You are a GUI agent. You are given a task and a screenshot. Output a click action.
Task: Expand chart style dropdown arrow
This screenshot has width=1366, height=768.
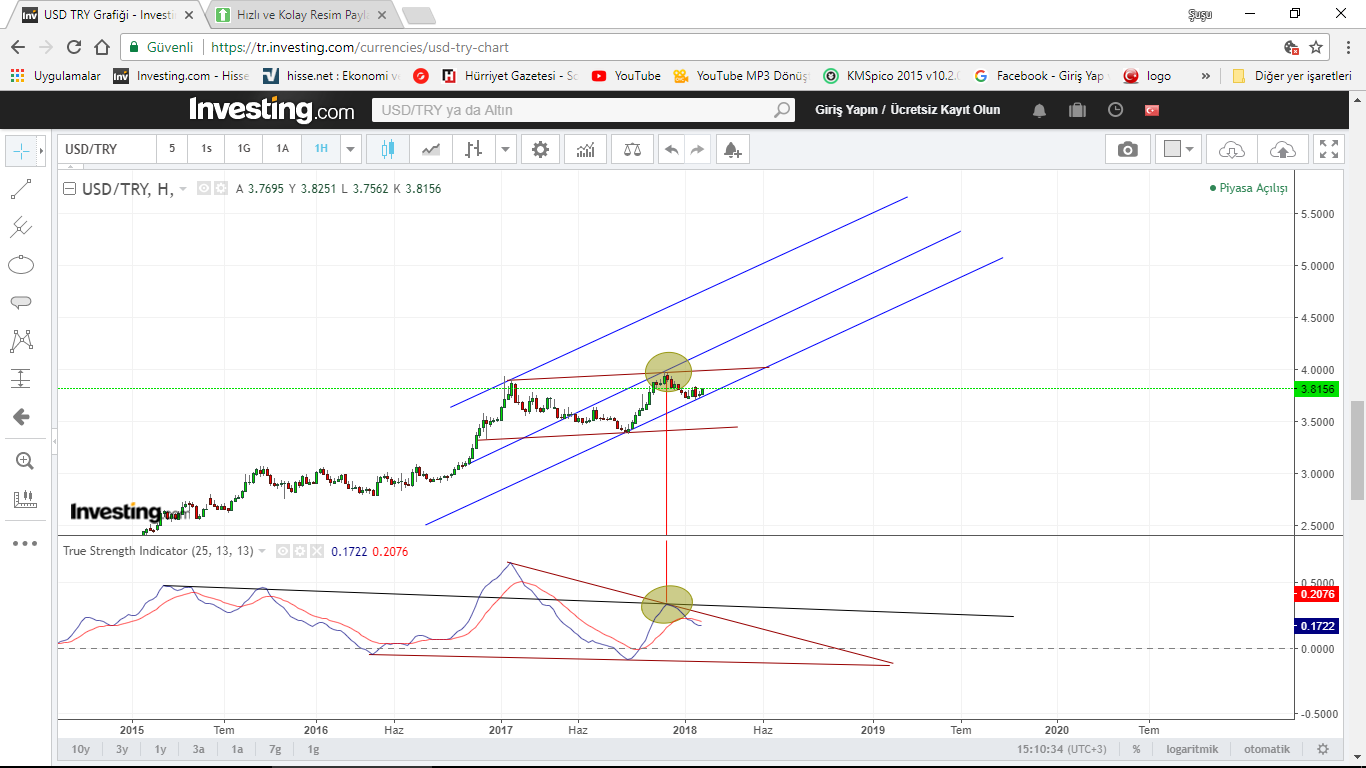[x=505, y=149]
